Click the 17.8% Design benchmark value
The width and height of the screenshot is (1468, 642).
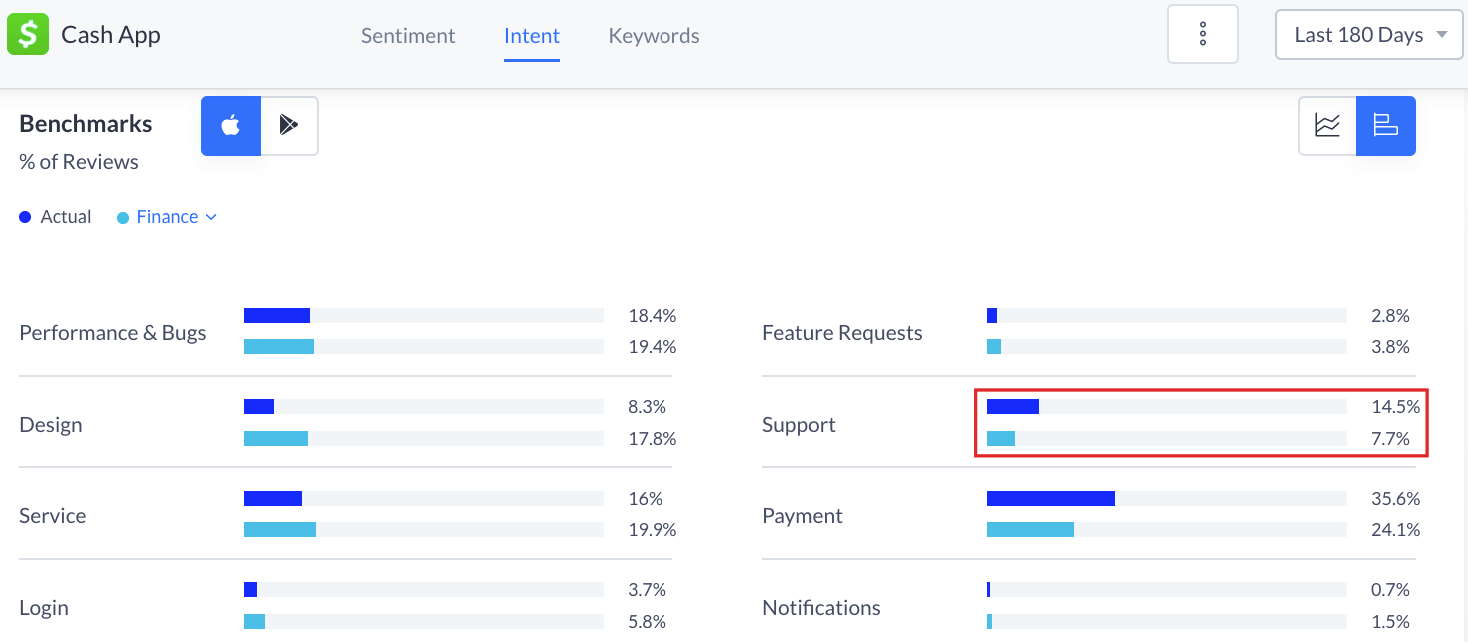[x=652, y=438]
